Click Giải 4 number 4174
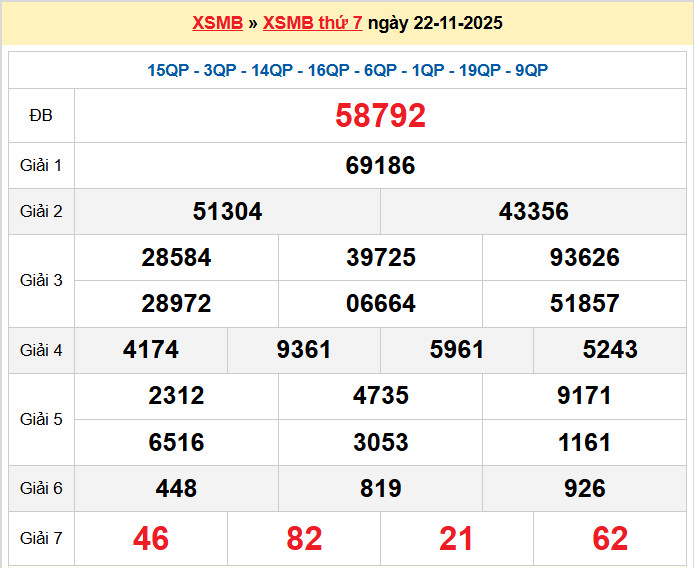The image size is (694, 568). [x=151, y=349]
